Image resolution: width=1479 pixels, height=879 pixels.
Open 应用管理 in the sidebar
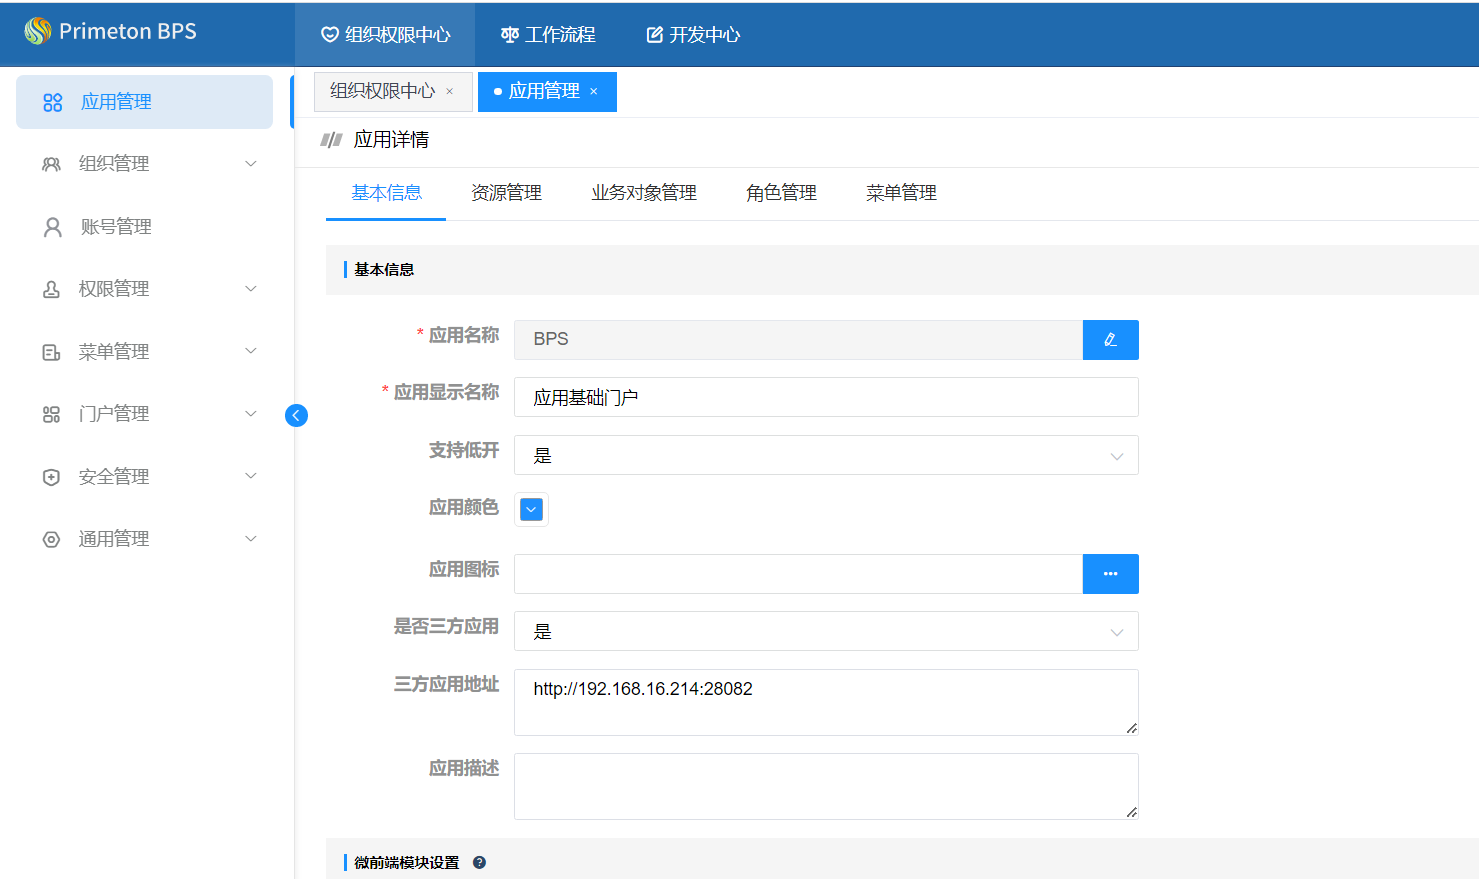[144, 102]
